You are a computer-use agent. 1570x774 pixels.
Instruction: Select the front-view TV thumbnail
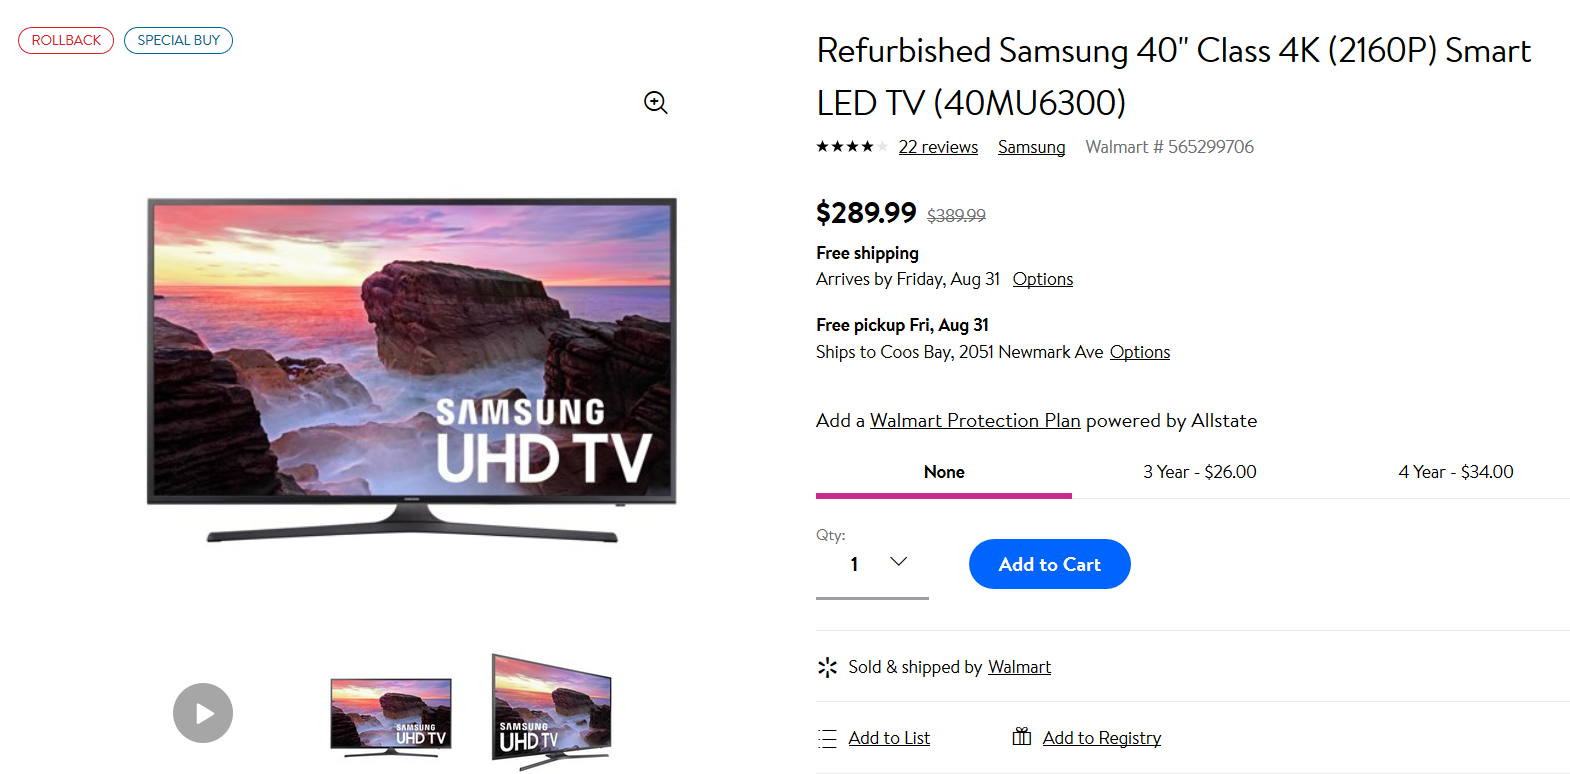coord(391,715)
